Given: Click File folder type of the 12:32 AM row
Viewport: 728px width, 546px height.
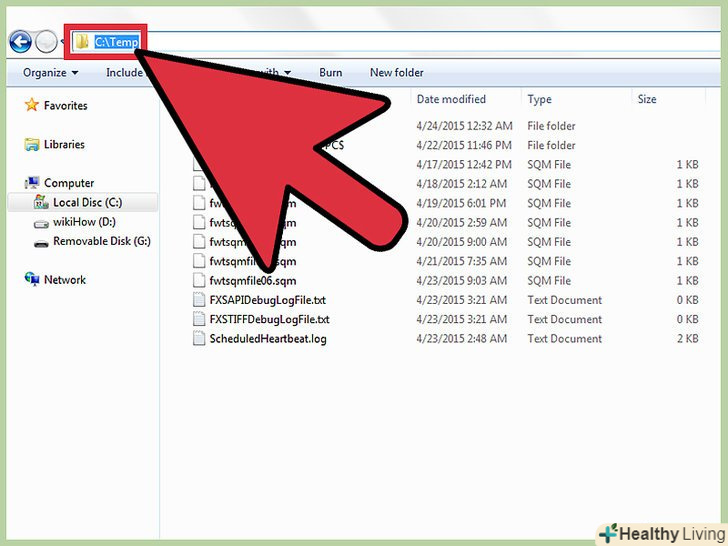Looking at the screenshot, I should (551, 126).
